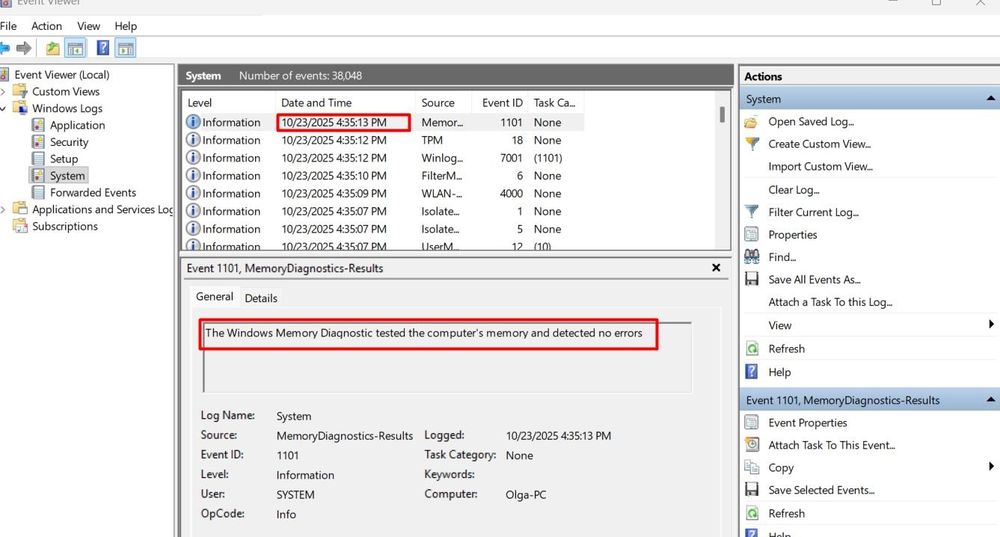The height and width of the screenshot is (537, 1000).
Task: Click the Properties page icon in System actions
Action: pos(752,235)
